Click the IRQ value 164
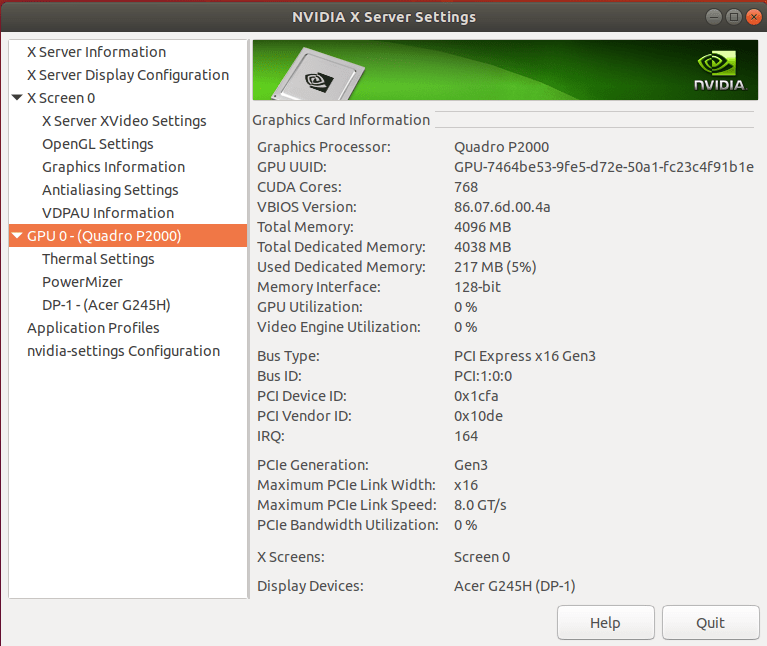767x646 pixels. [x=466, y=436]
